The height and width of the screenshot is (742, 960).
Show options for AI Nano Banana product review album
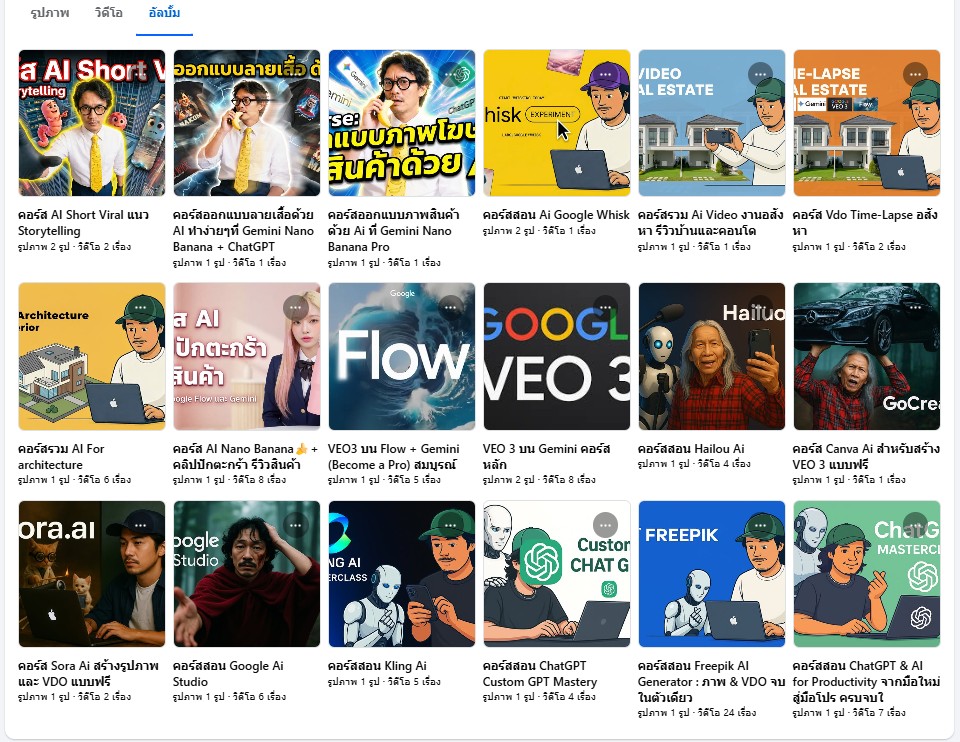click(296, 307)
